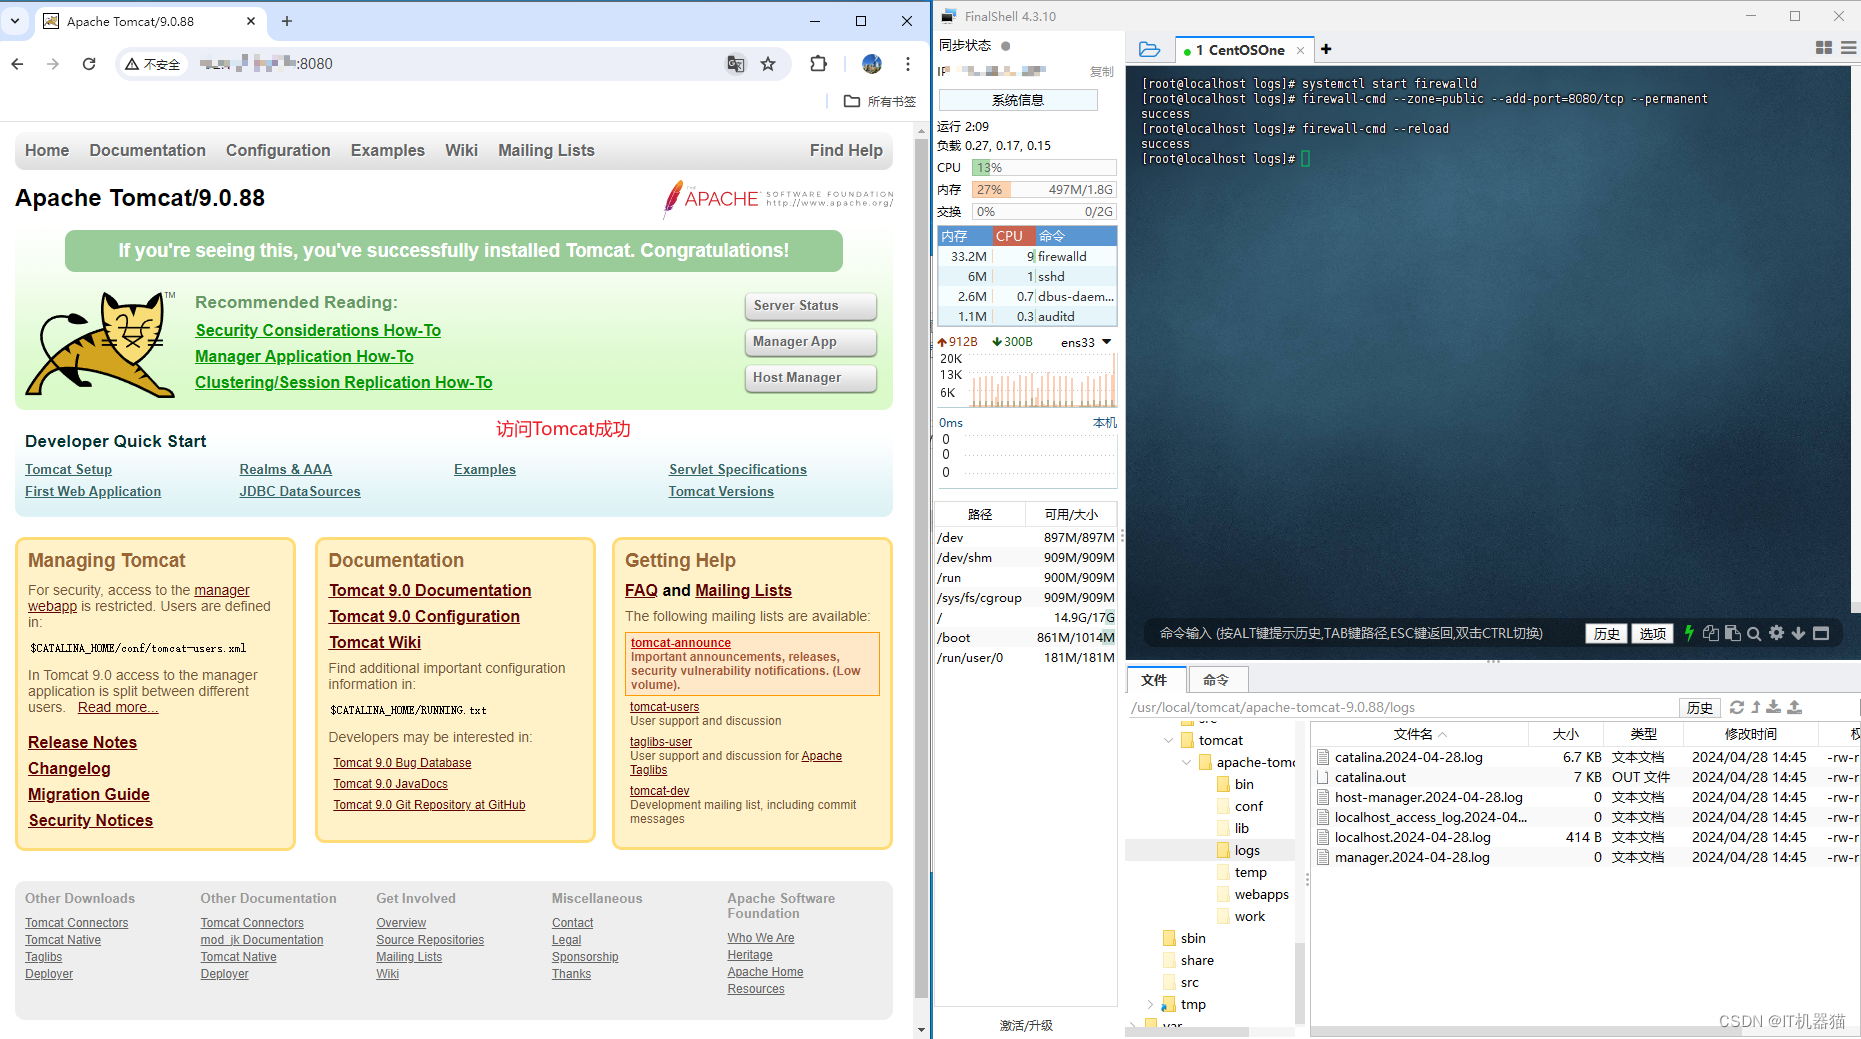Click the download icon in file panel
The image size is (1861, 1039).
(1773, 707)
